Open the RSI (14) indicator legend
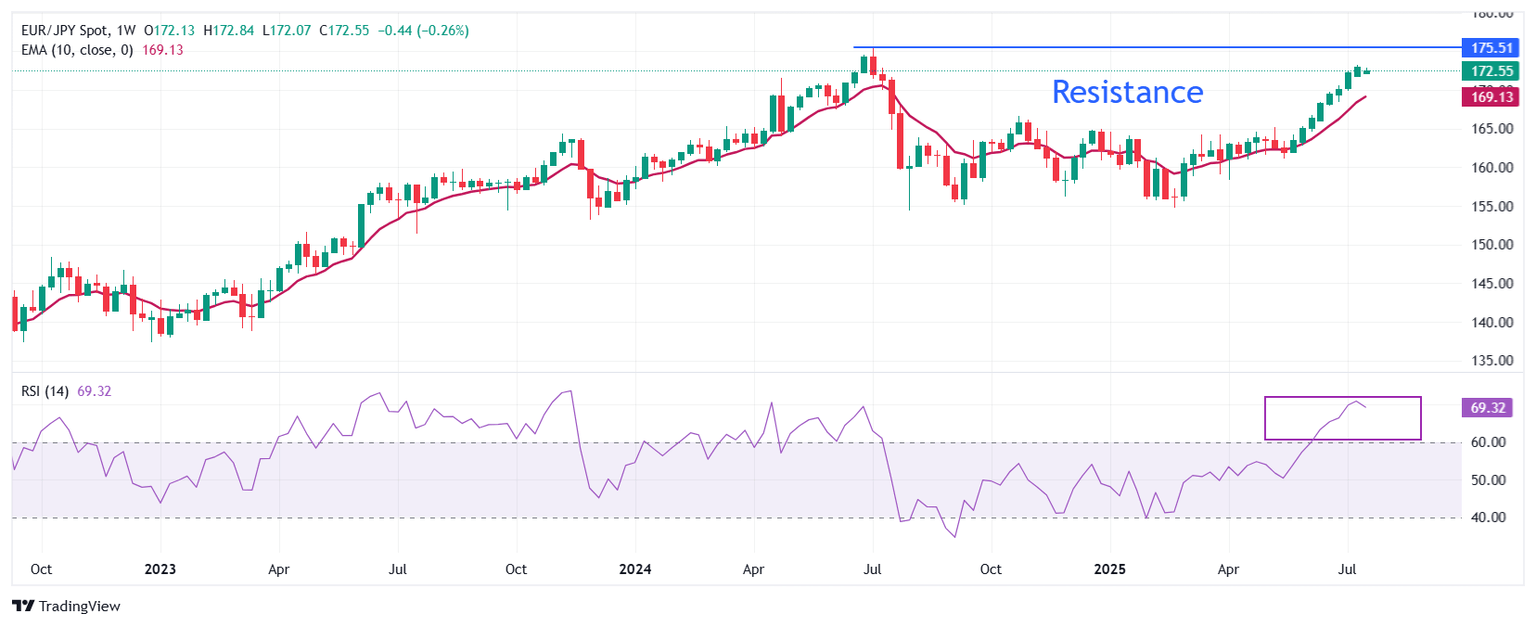This screenshot has width=1536, height=626. (45, 391)
